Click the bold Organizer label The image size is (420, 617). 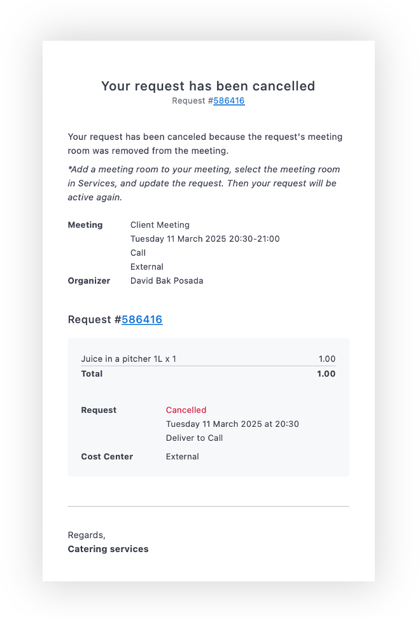click(x=89, y=281)
